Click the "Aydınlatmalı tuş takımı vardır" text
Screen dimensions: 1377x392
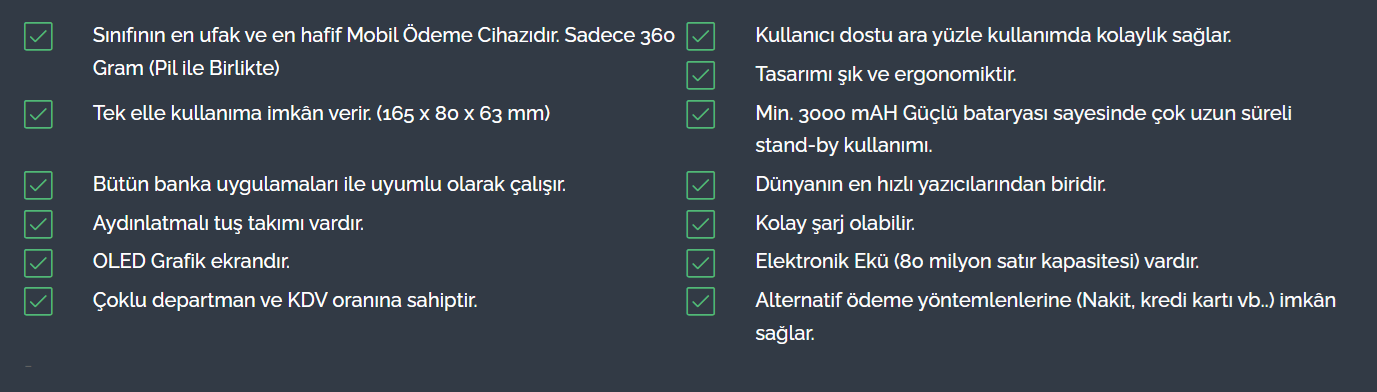[228, 223]
